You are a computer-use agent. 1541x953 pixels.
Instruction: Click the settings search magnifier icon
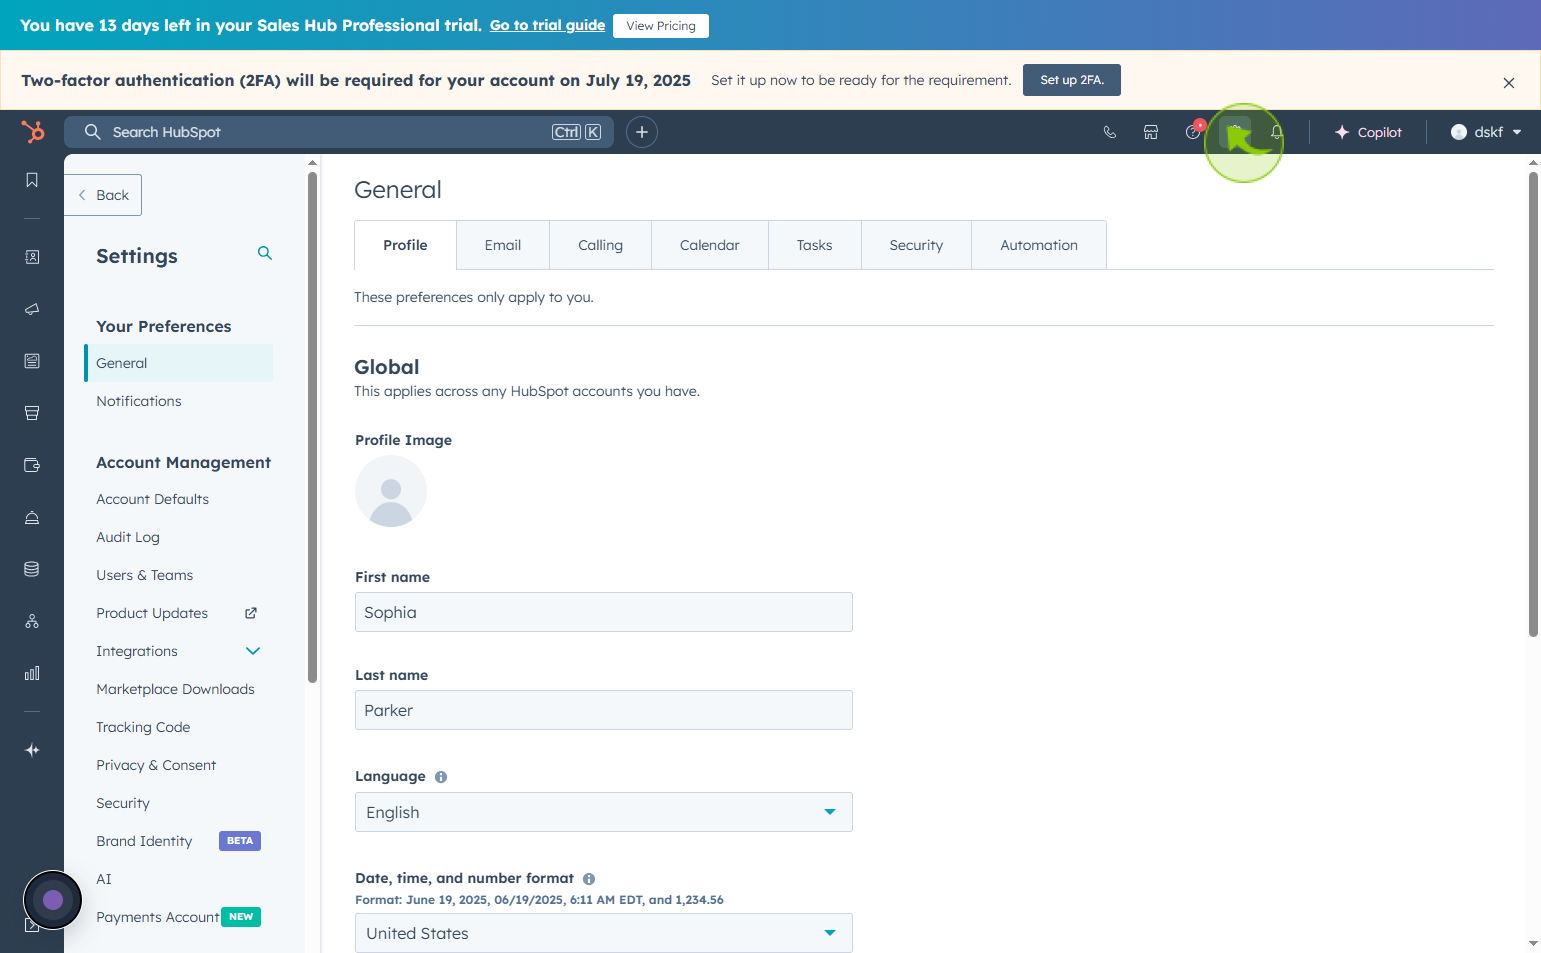coord(265,253)
